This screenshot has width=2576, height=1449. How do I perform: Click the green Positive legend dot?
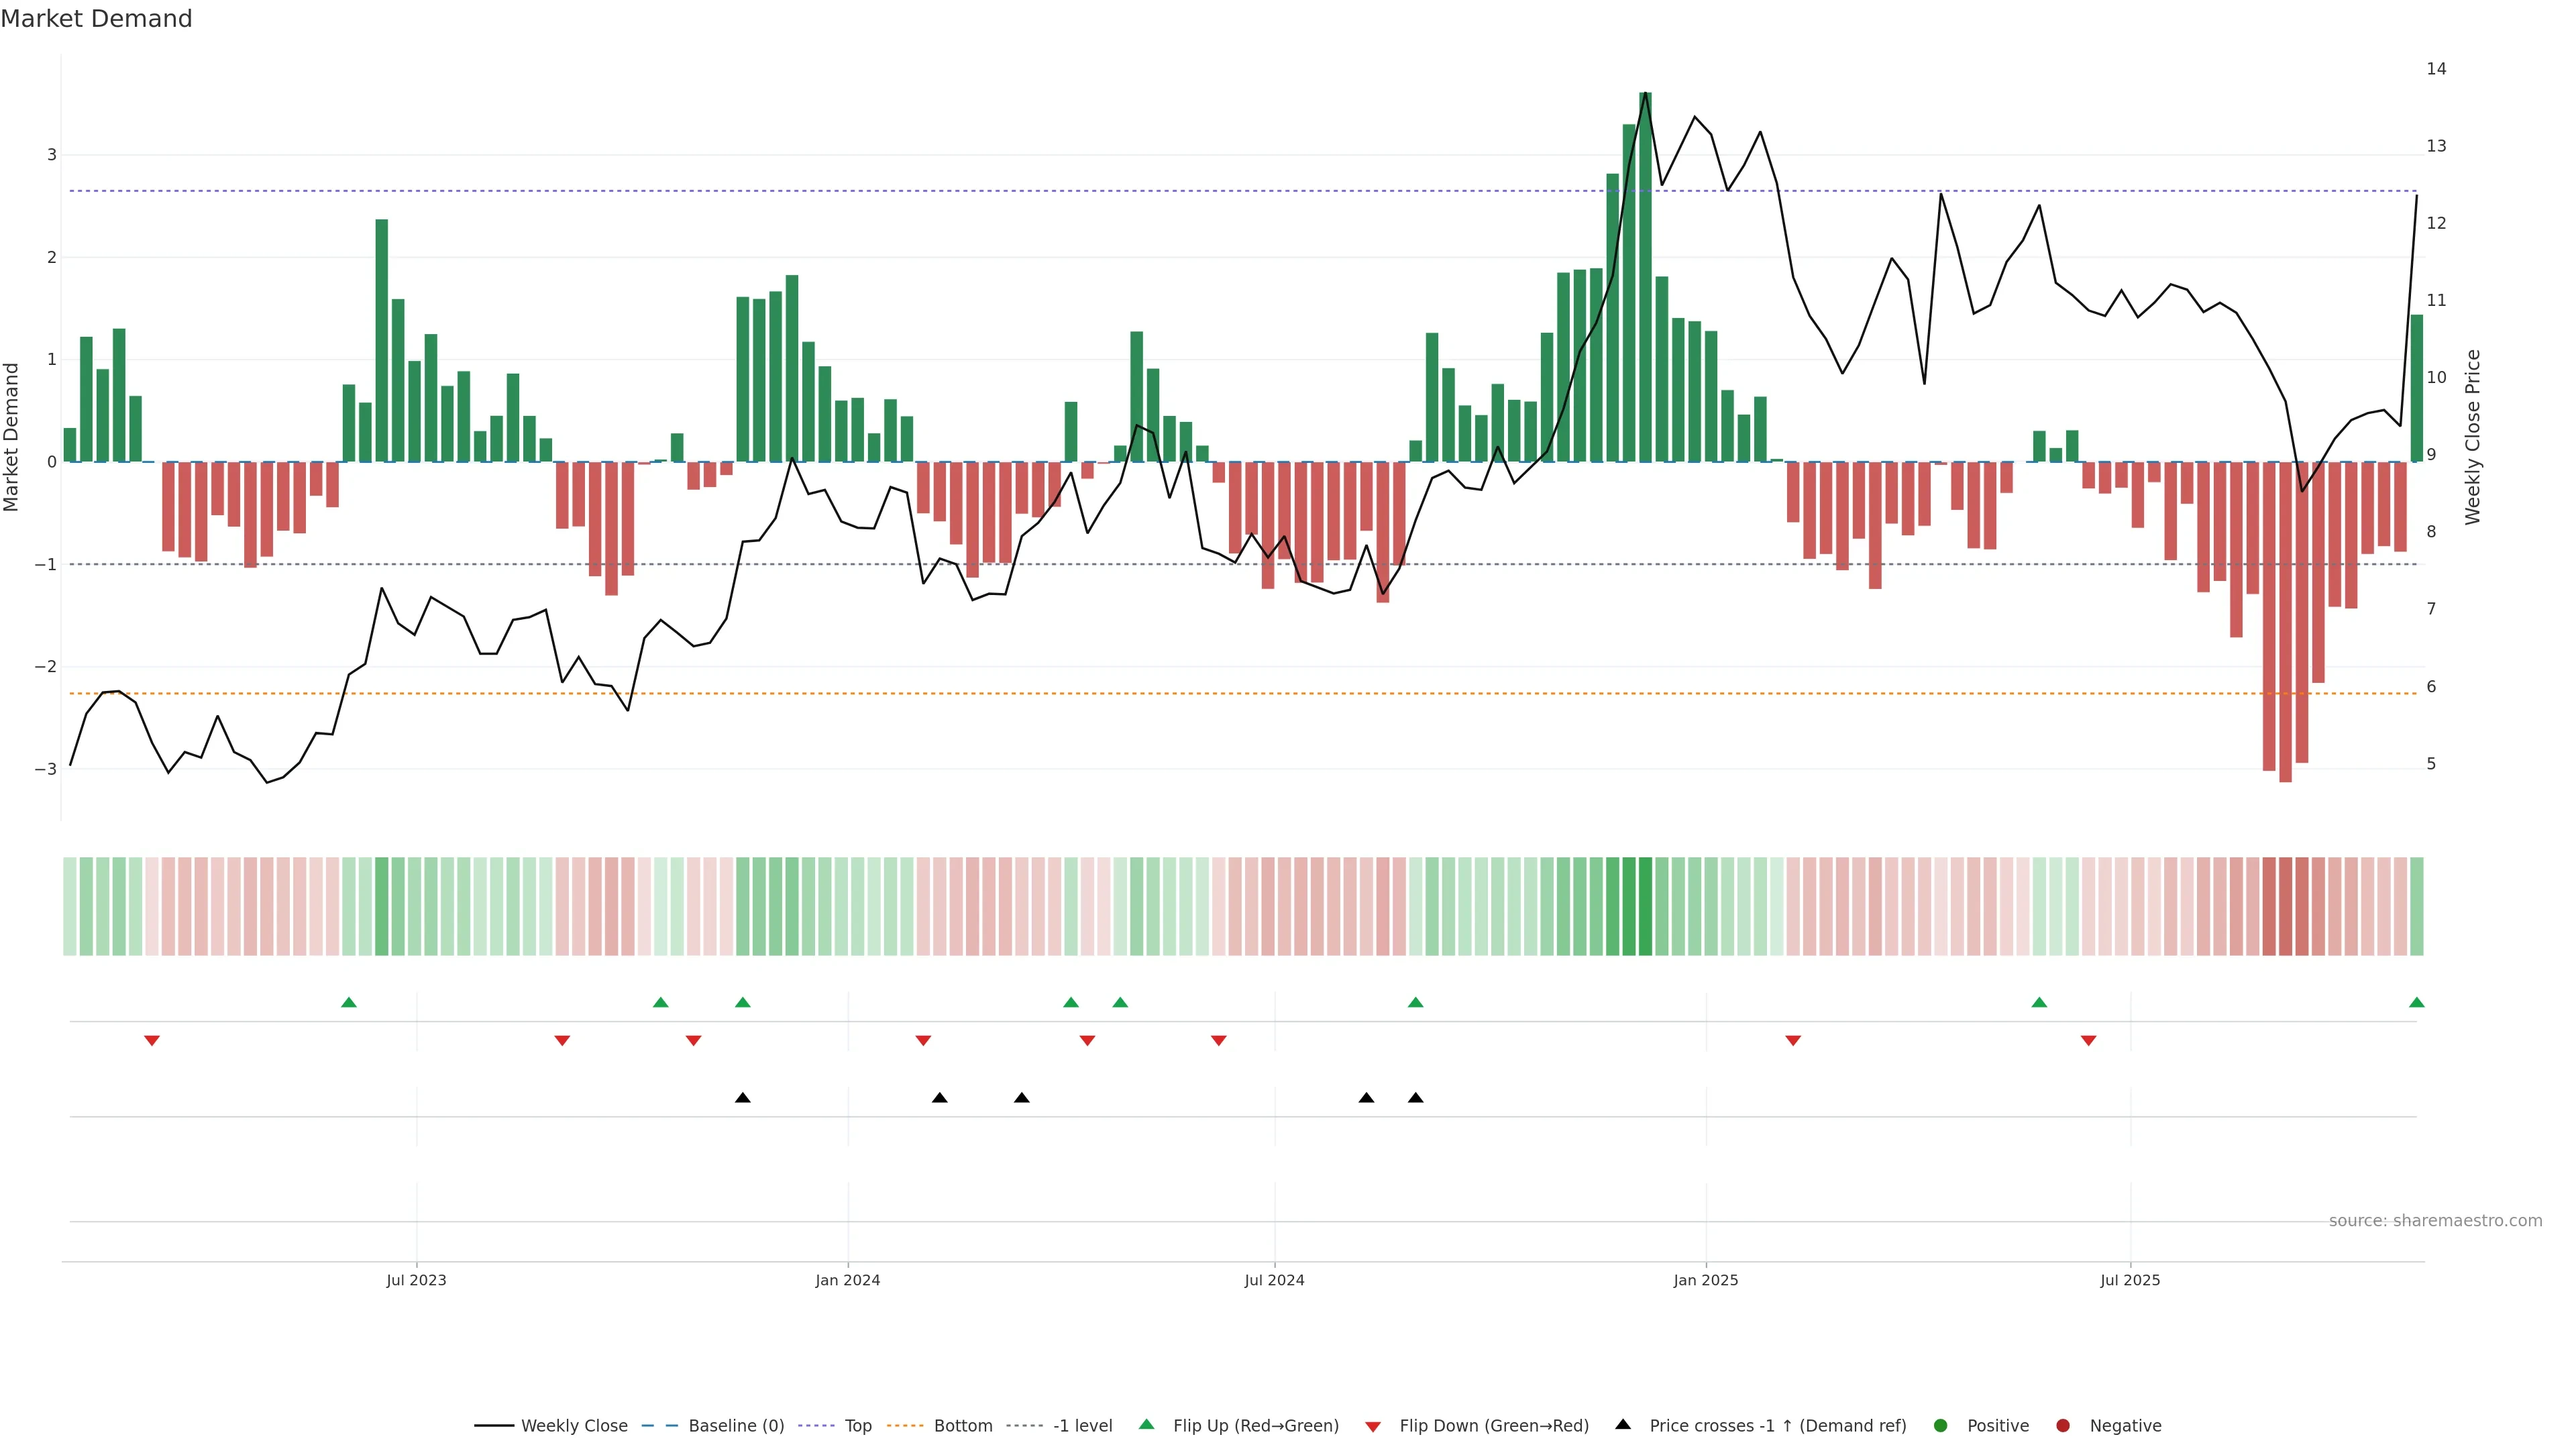coord(1941,1426)
